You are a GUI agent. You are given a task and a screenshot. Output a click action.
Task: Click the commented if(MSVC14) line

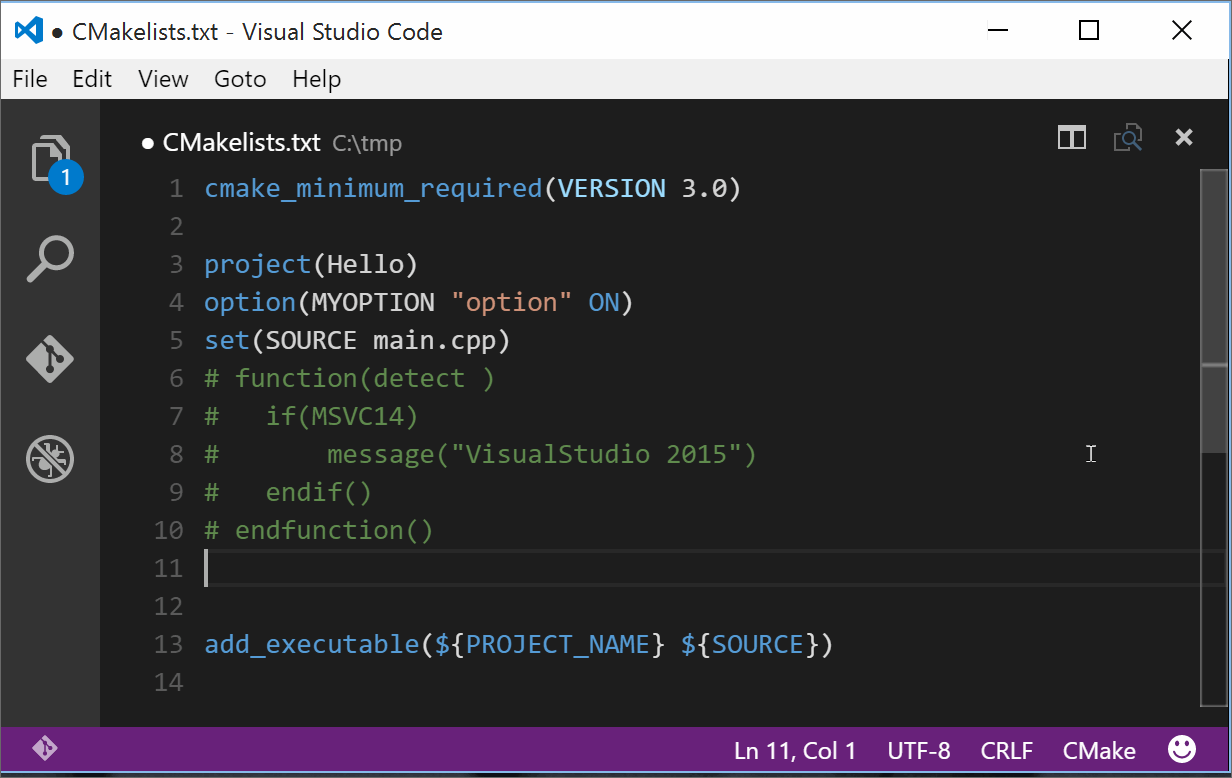point(311,416)
